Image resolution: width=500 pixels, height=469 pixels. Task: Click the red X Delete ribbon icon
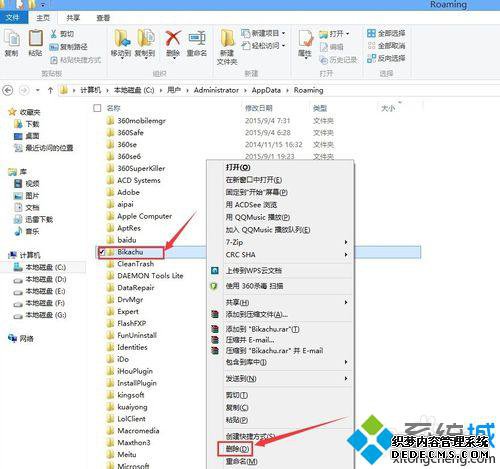click(x=173, y=38)
